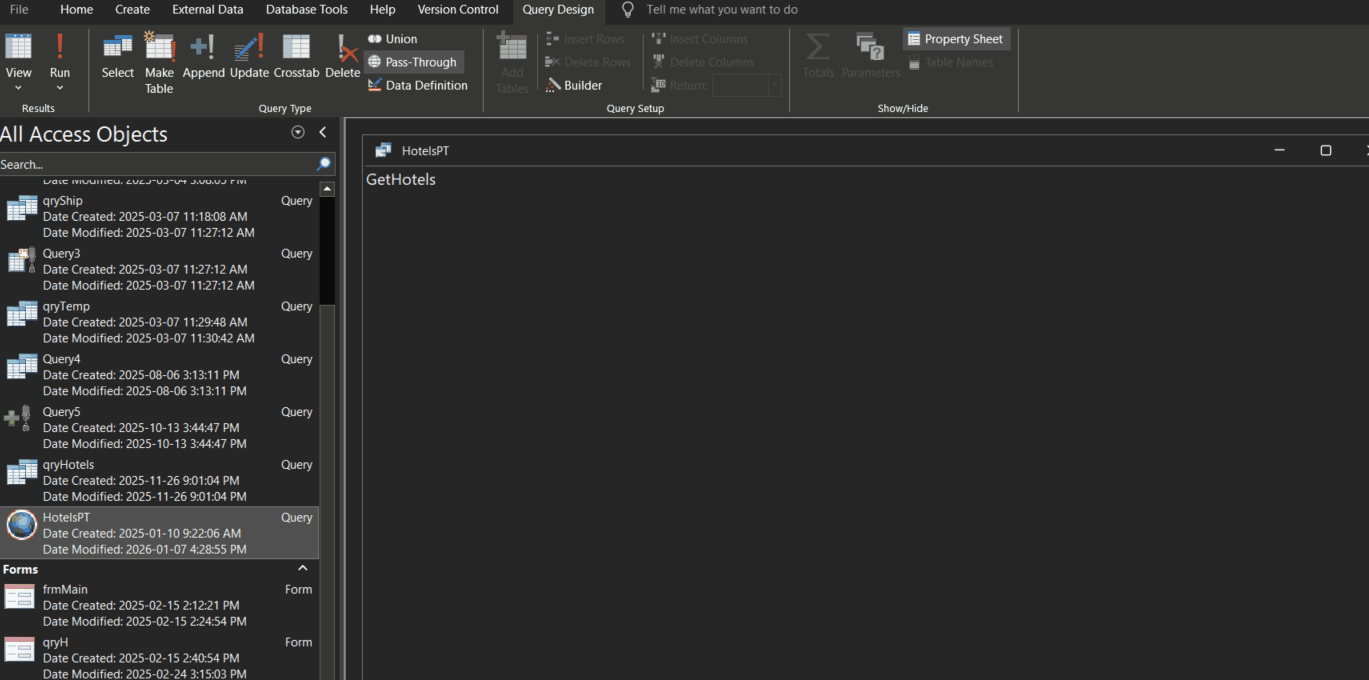
Task: Click inside the navigation pane Search box
Action: click(150, 164)
